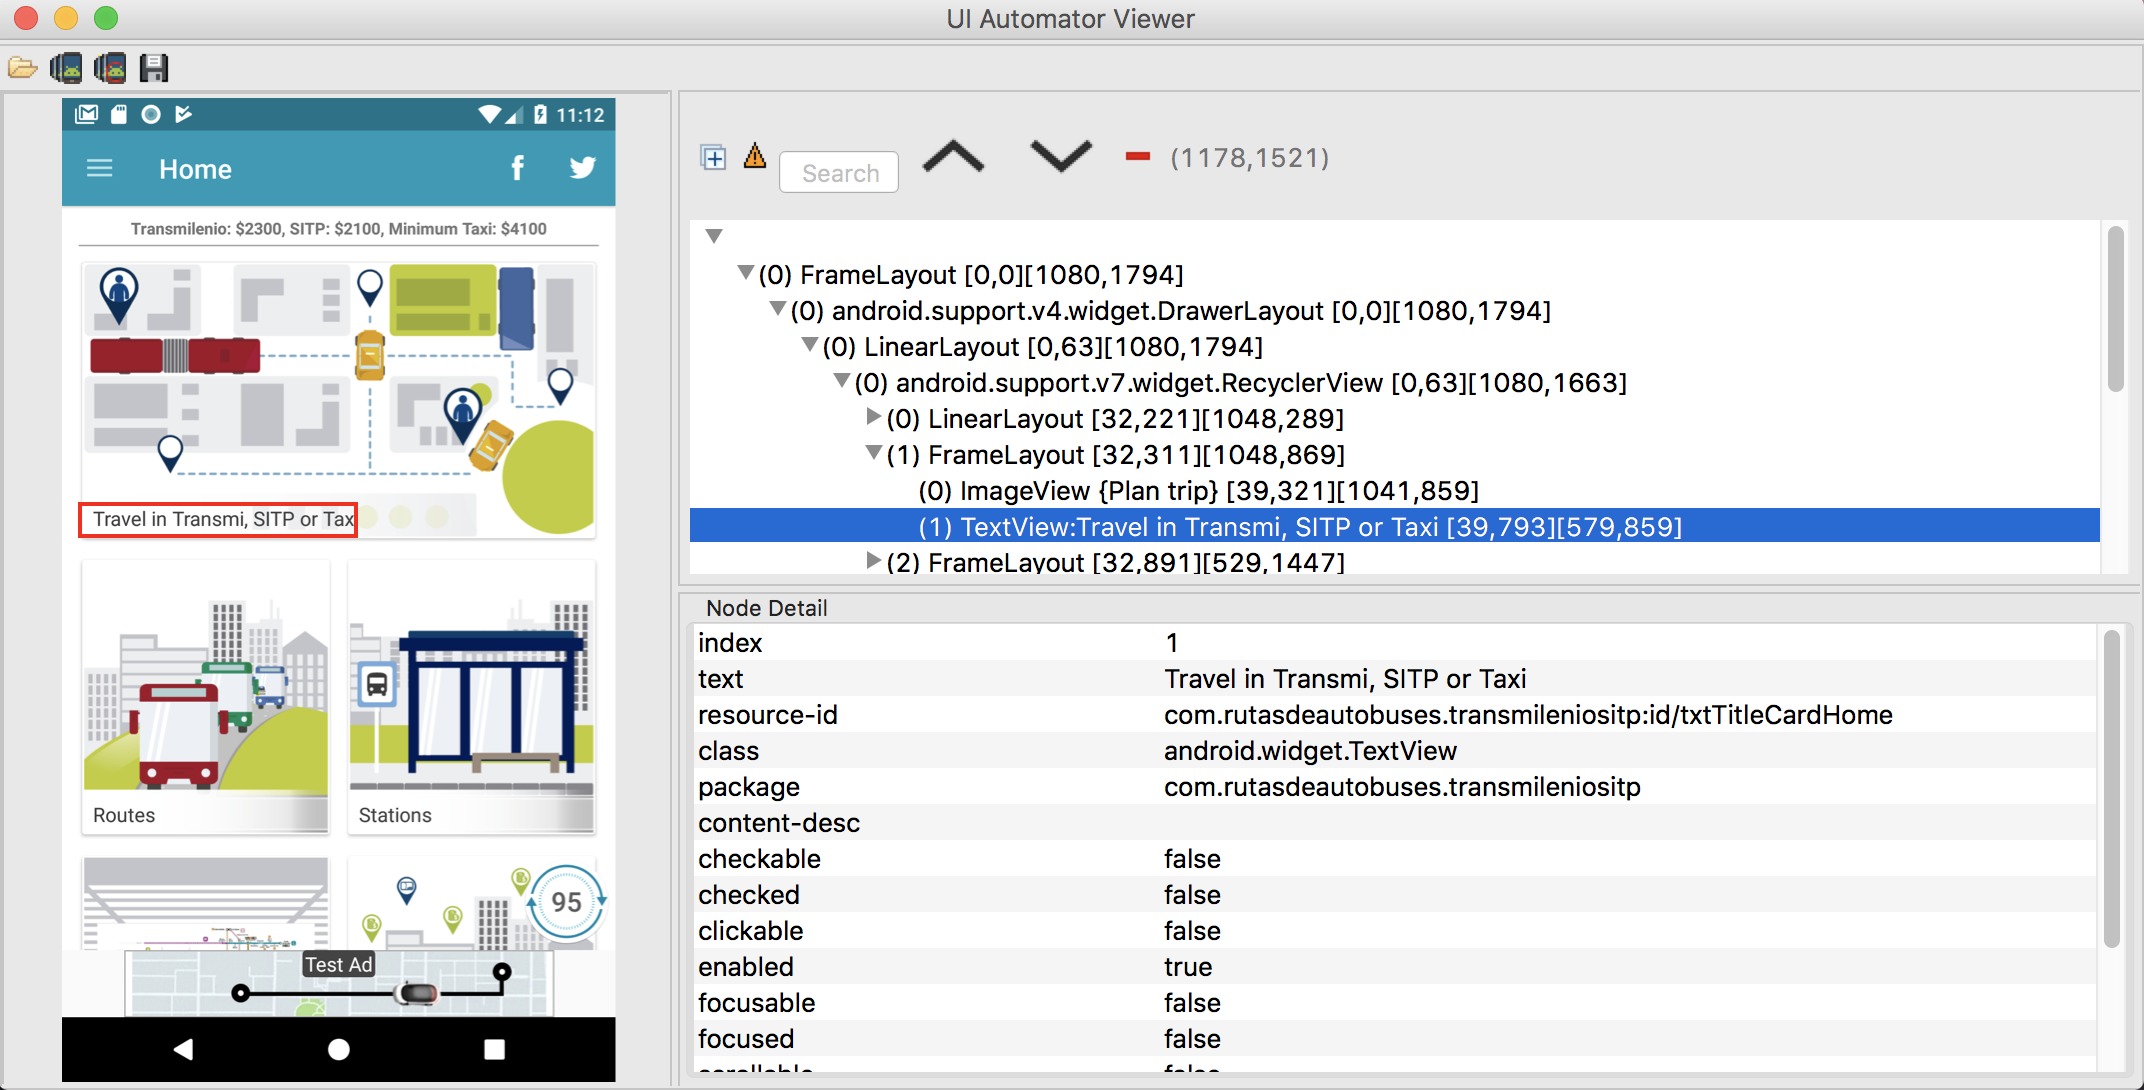The height and width of the screenshot is (1090, 2144).
Task: Click the Facebook icon in app header
Action: pos(517,168)
